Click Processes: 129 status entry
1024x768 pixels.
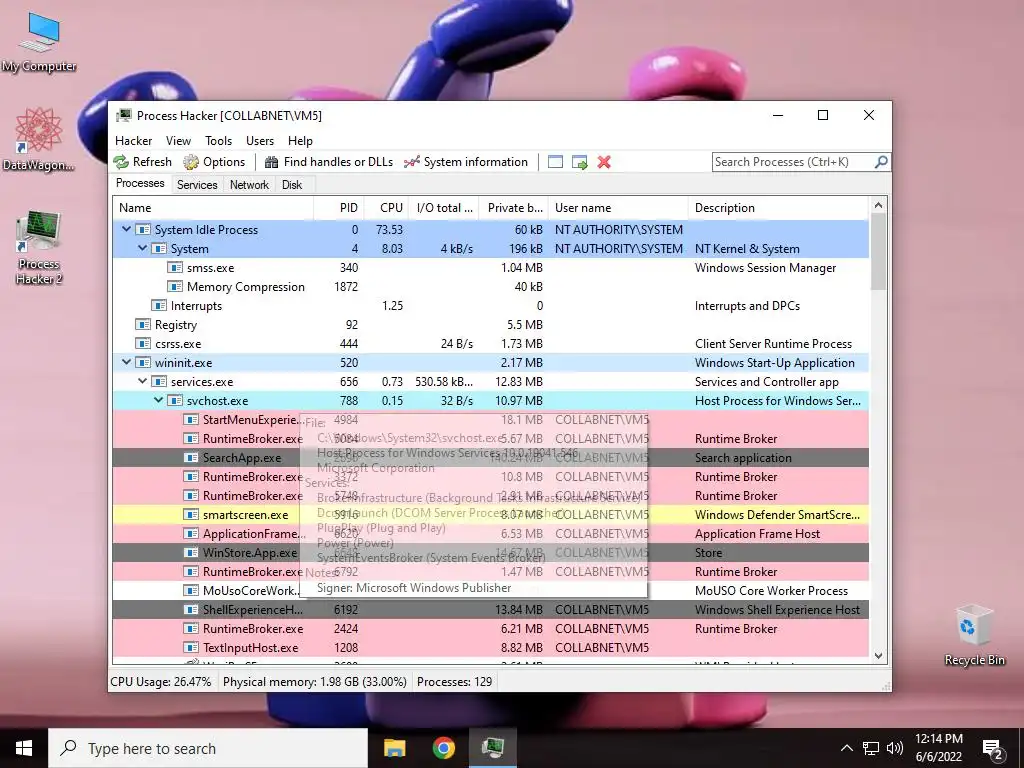[x=455, y=681]
